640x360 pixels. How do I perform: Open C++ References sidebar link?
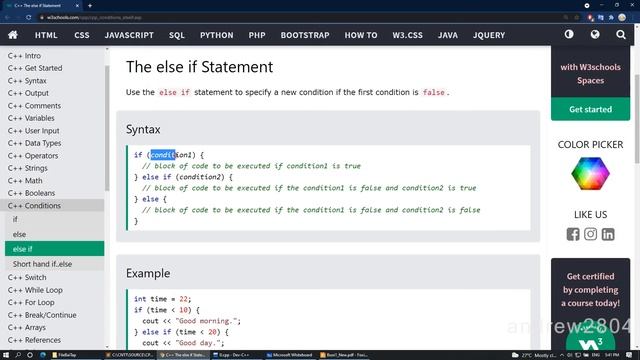coord(34,340)
